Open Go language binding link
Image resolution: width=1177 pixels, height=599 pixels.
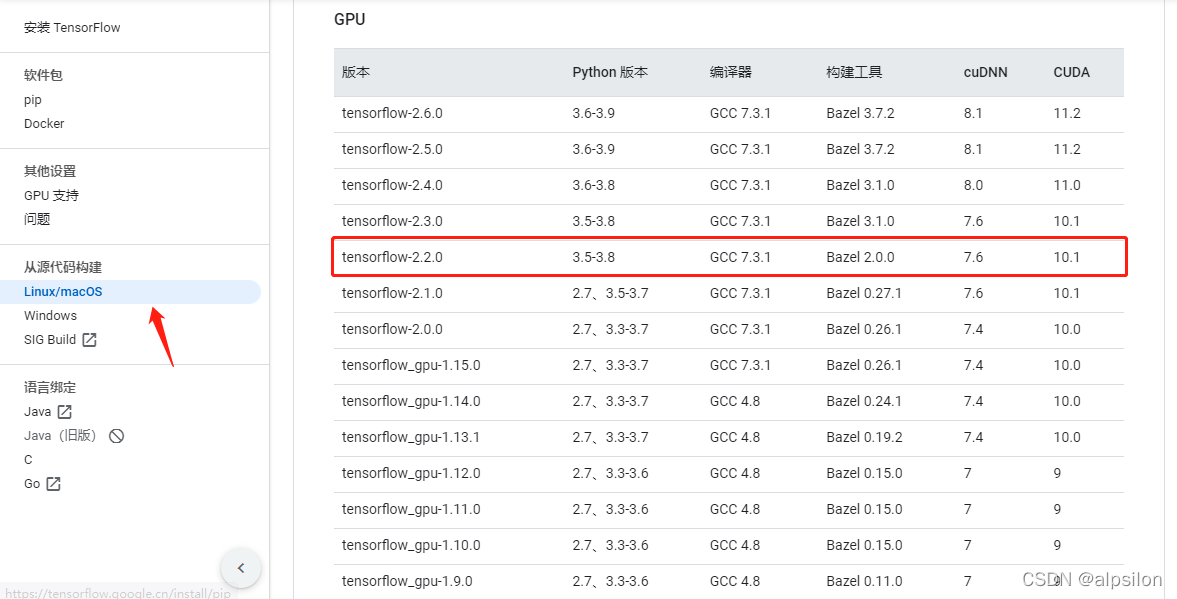[32, 483]
